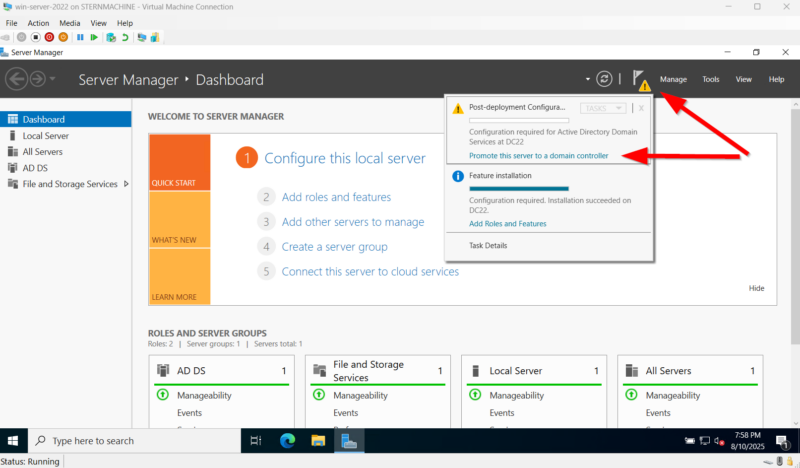This screenshot has height=468, width=800.
Task: Refresh the Server Manager dashboard
Action: pos(604,79)
